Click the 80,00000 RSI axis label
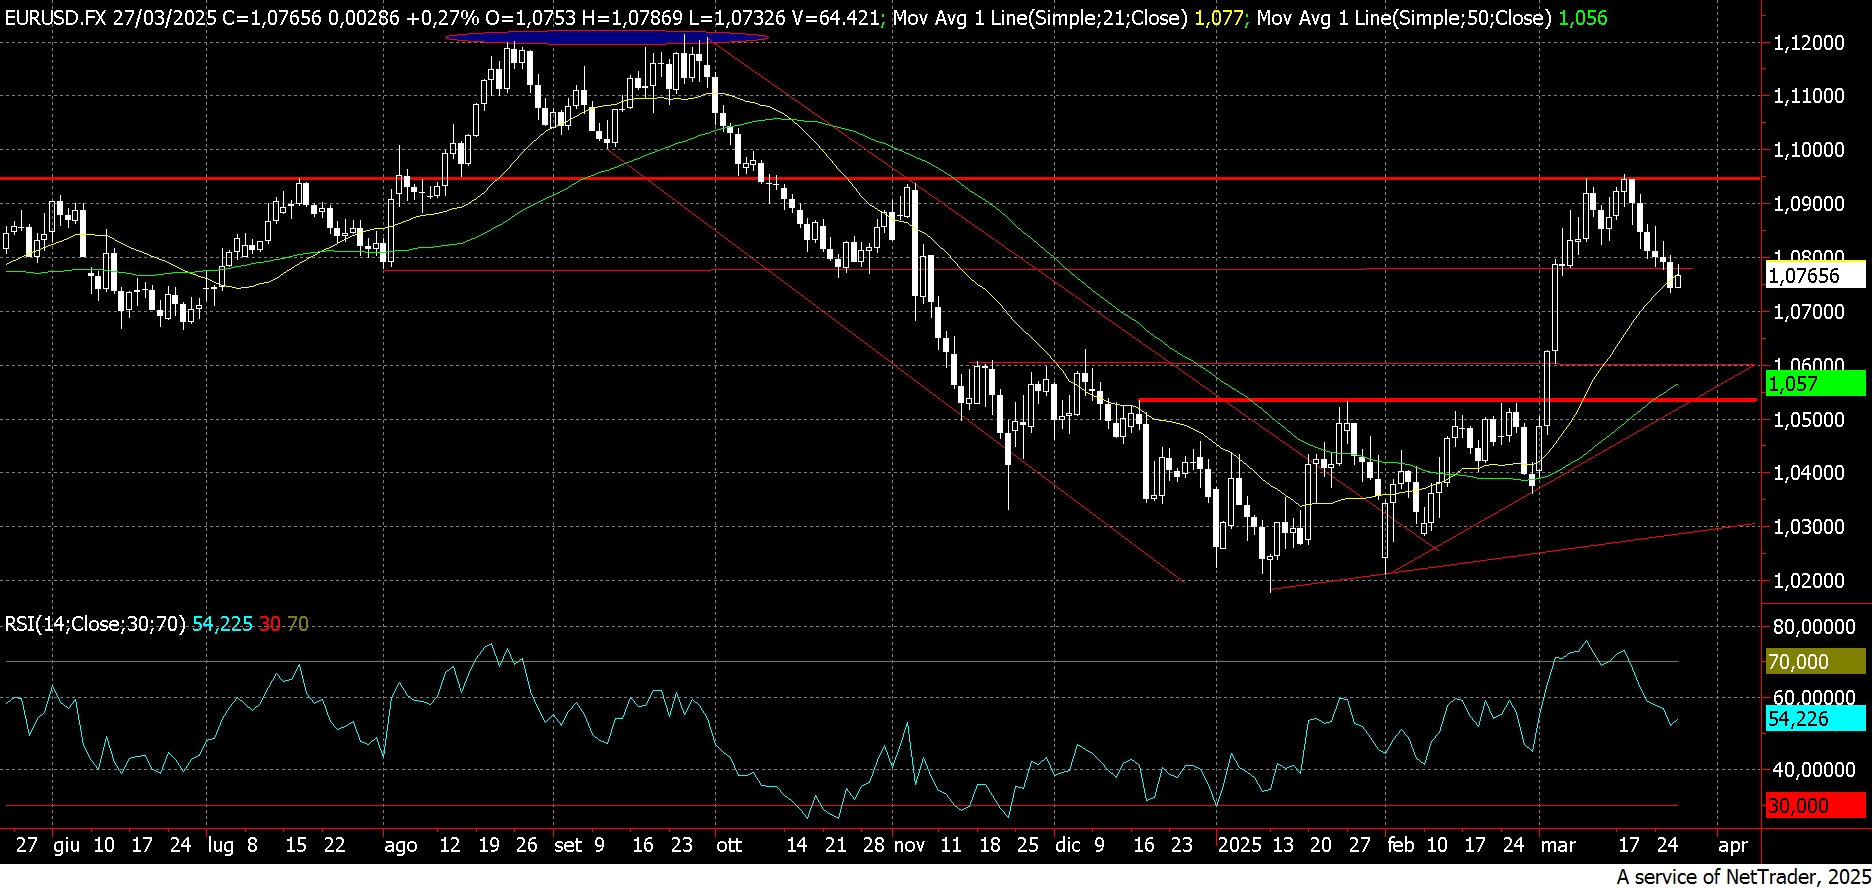Viewport: 1872px width, 888px height. click(1813, 627)
